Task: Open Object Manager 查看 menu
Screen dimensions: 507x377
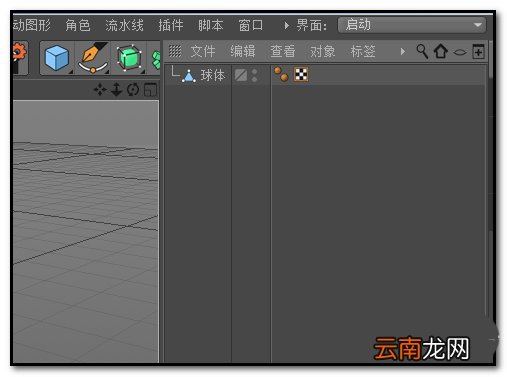Action: (x=283, y=51)
